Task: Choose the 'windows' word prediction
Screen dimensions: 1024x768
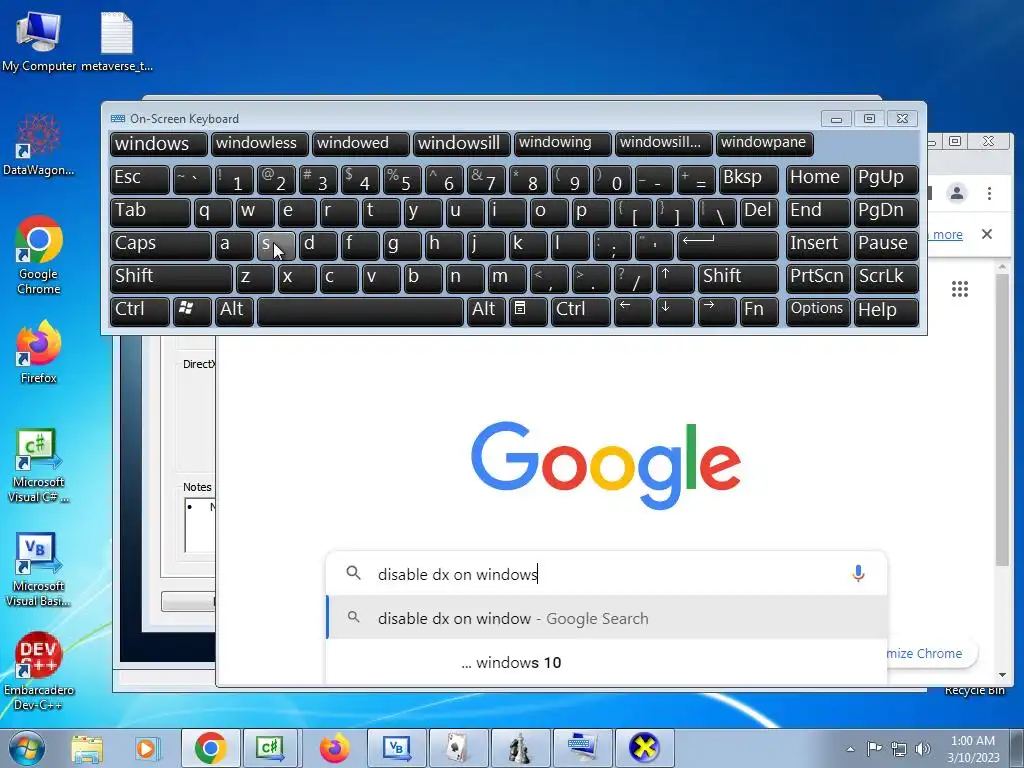Action: (x=159, y=144)
